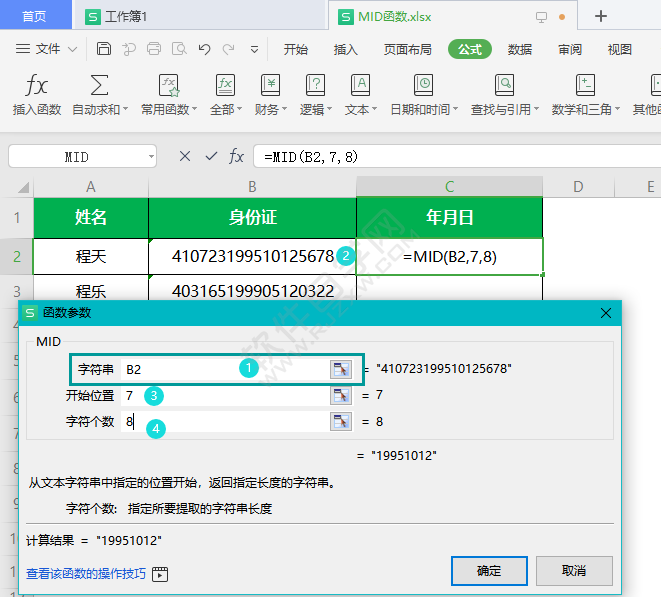The width and height of the screenshot is (661, 597).
Task: Click the export to PDF icon
Action: pyautogui.click(x=129, y=49)
